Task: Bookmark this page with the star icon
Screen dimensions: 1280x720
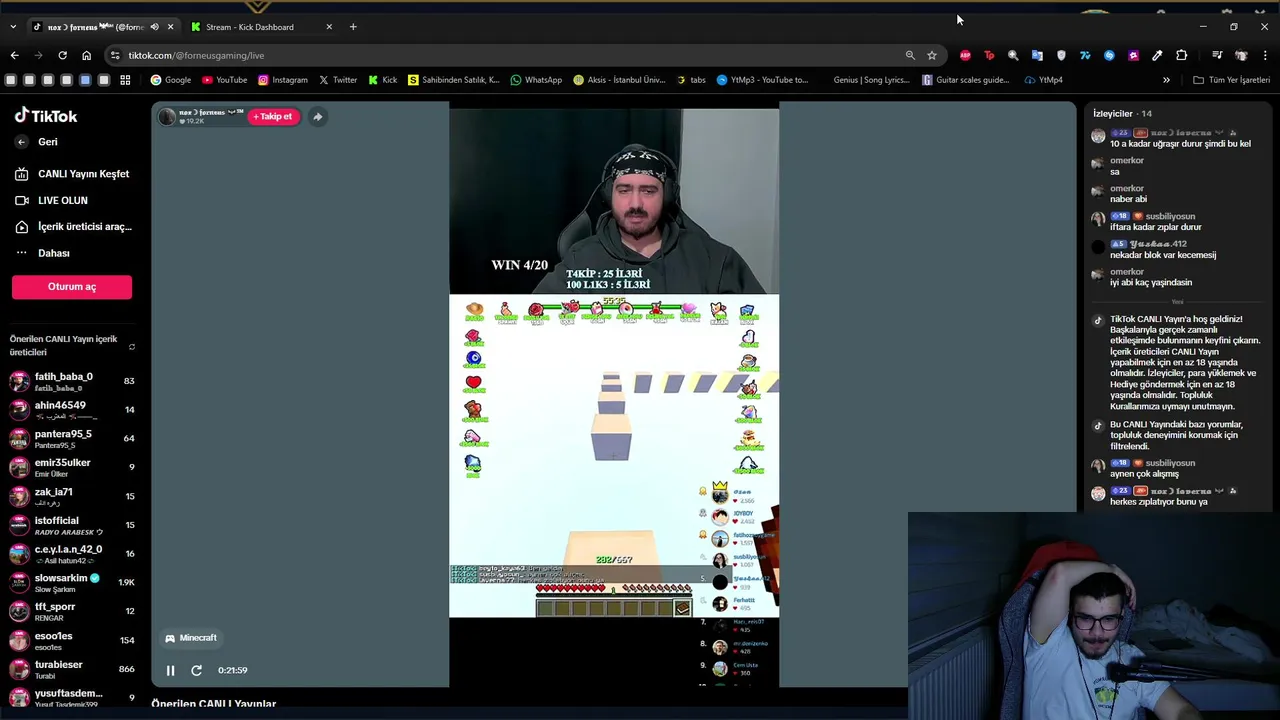Action: (932, 55)
